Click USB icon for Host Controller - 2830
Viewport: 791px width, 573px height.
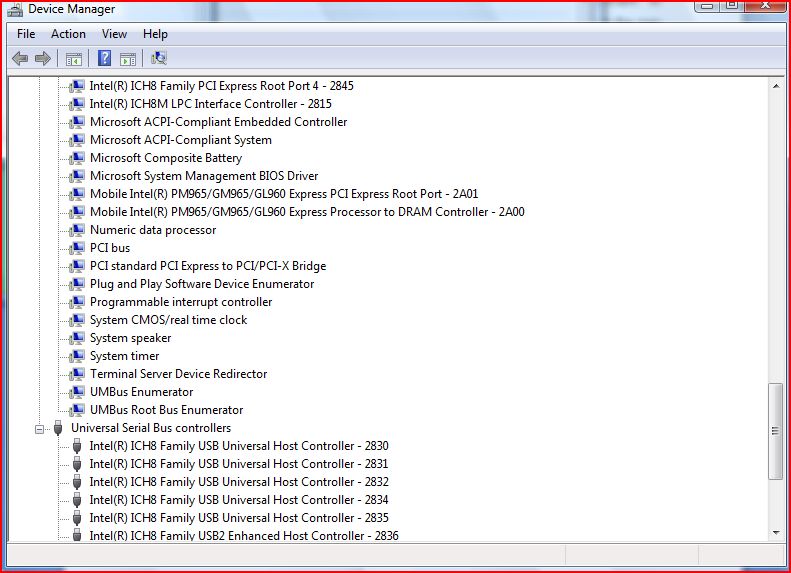tap(77, 446)
